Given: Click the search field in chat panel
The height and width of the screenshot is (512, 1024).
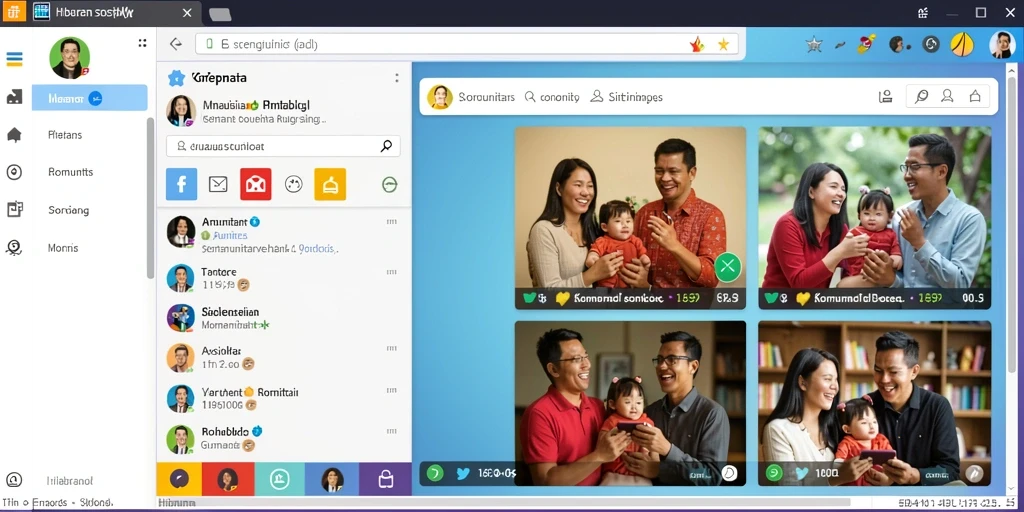Looking at the screenshot, I should (x=283, y=146).
